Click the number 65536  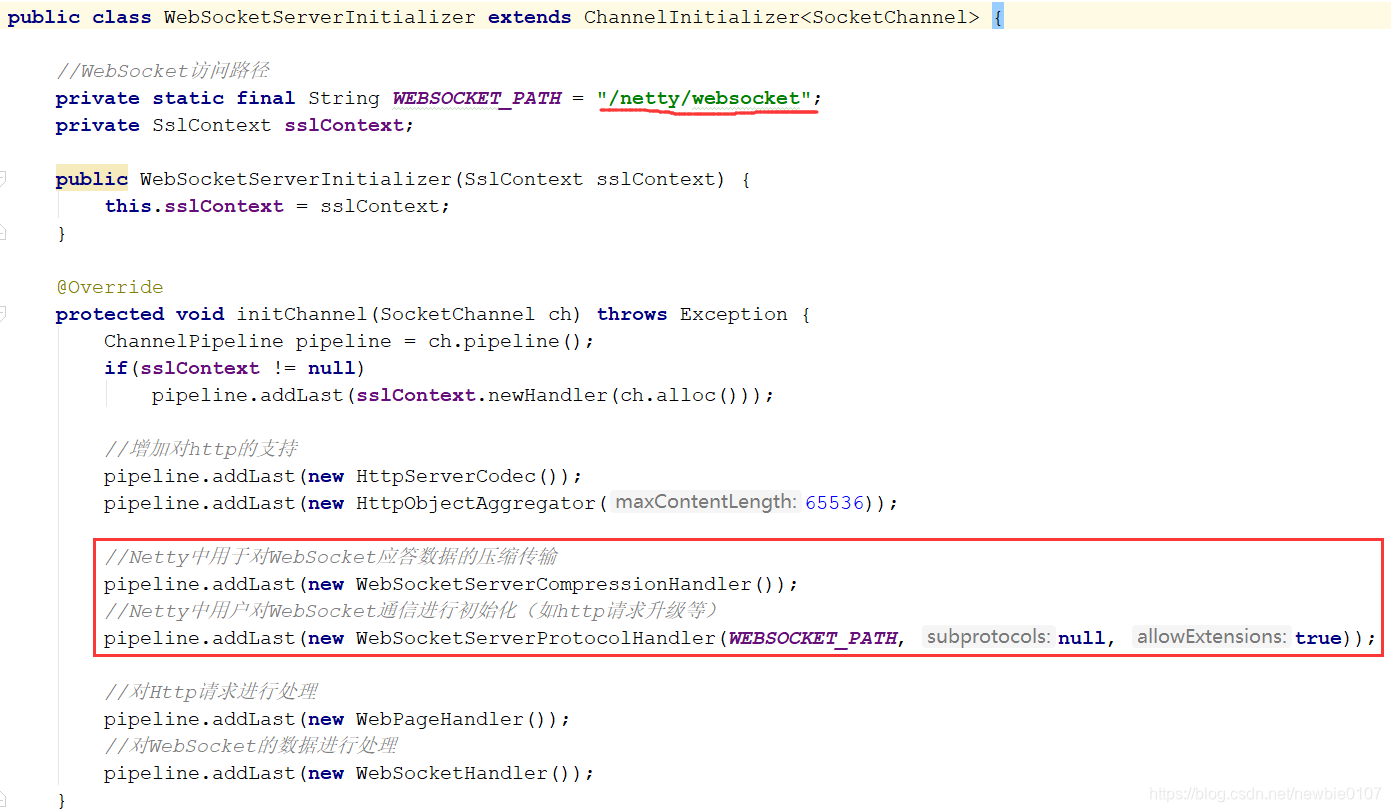tap(835, 503)
